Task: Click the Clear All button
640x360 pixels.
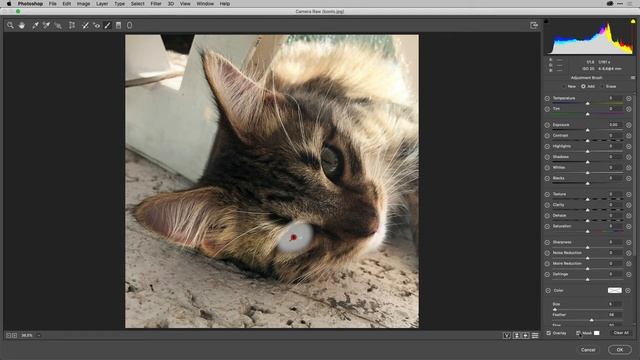Action: point(621,333)
